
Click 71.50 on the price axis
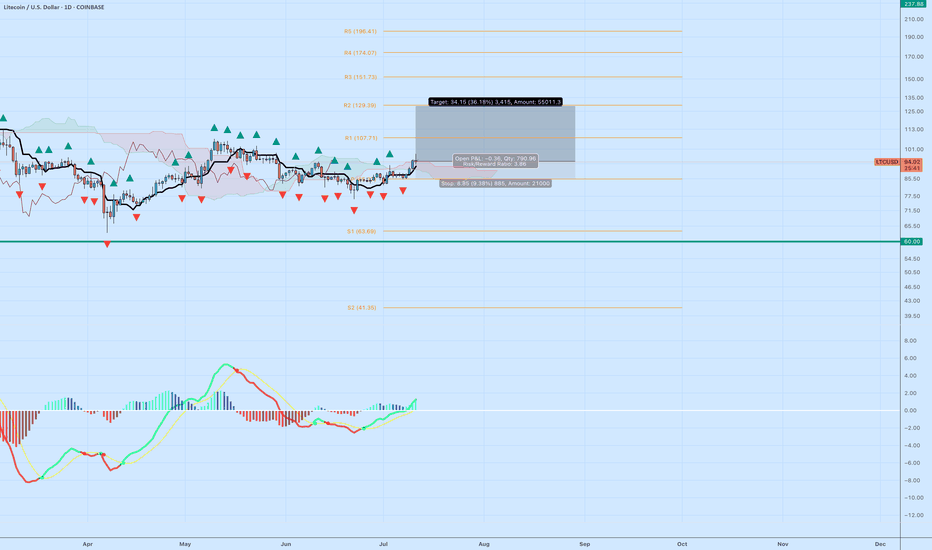point(912,211)
